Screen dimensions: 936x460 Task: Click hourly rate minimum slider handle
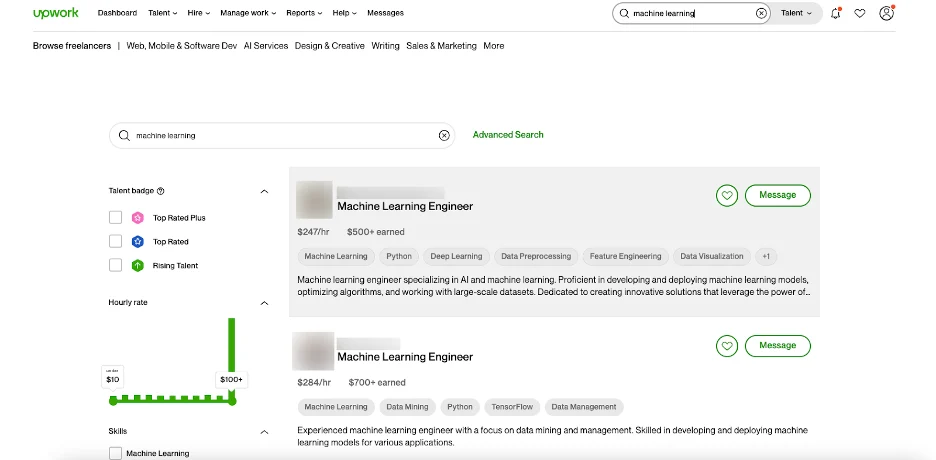(x=113, y=401)
